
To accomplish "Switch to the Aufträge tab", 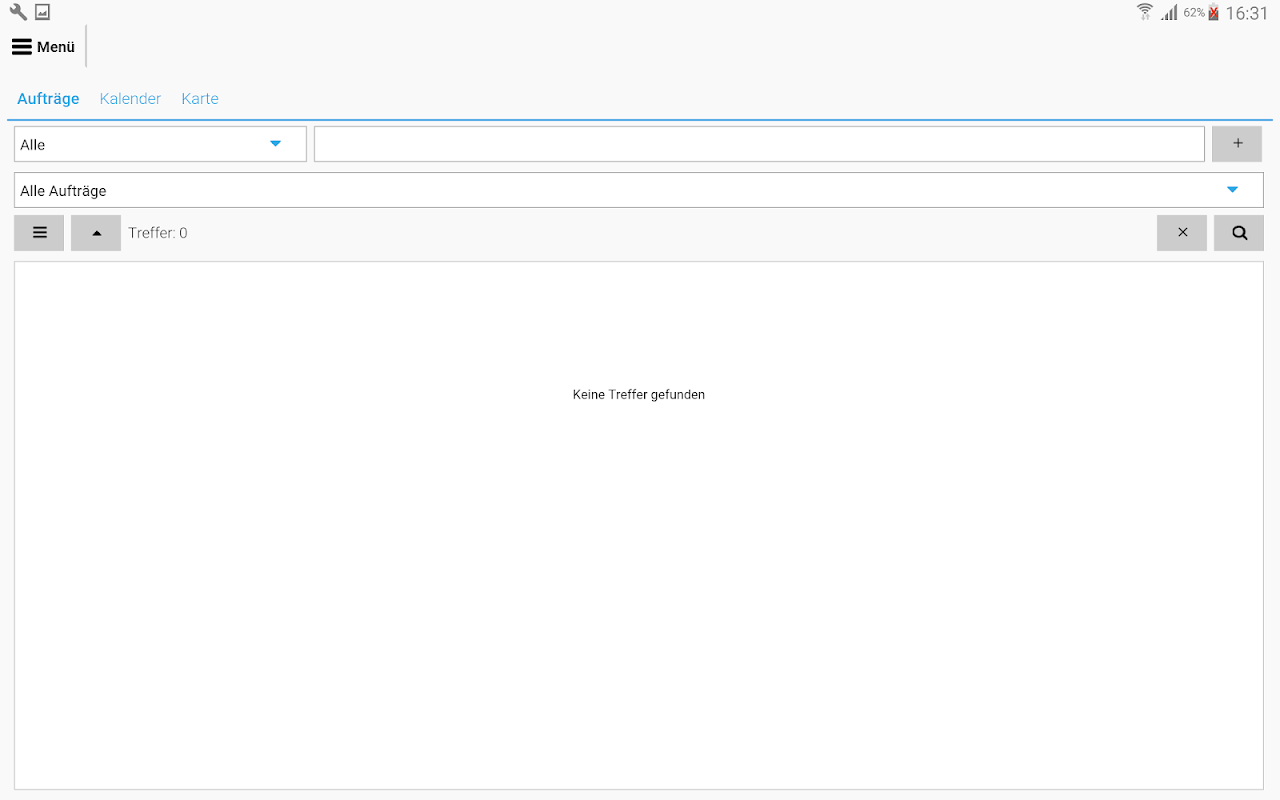I will pos(48,99).
